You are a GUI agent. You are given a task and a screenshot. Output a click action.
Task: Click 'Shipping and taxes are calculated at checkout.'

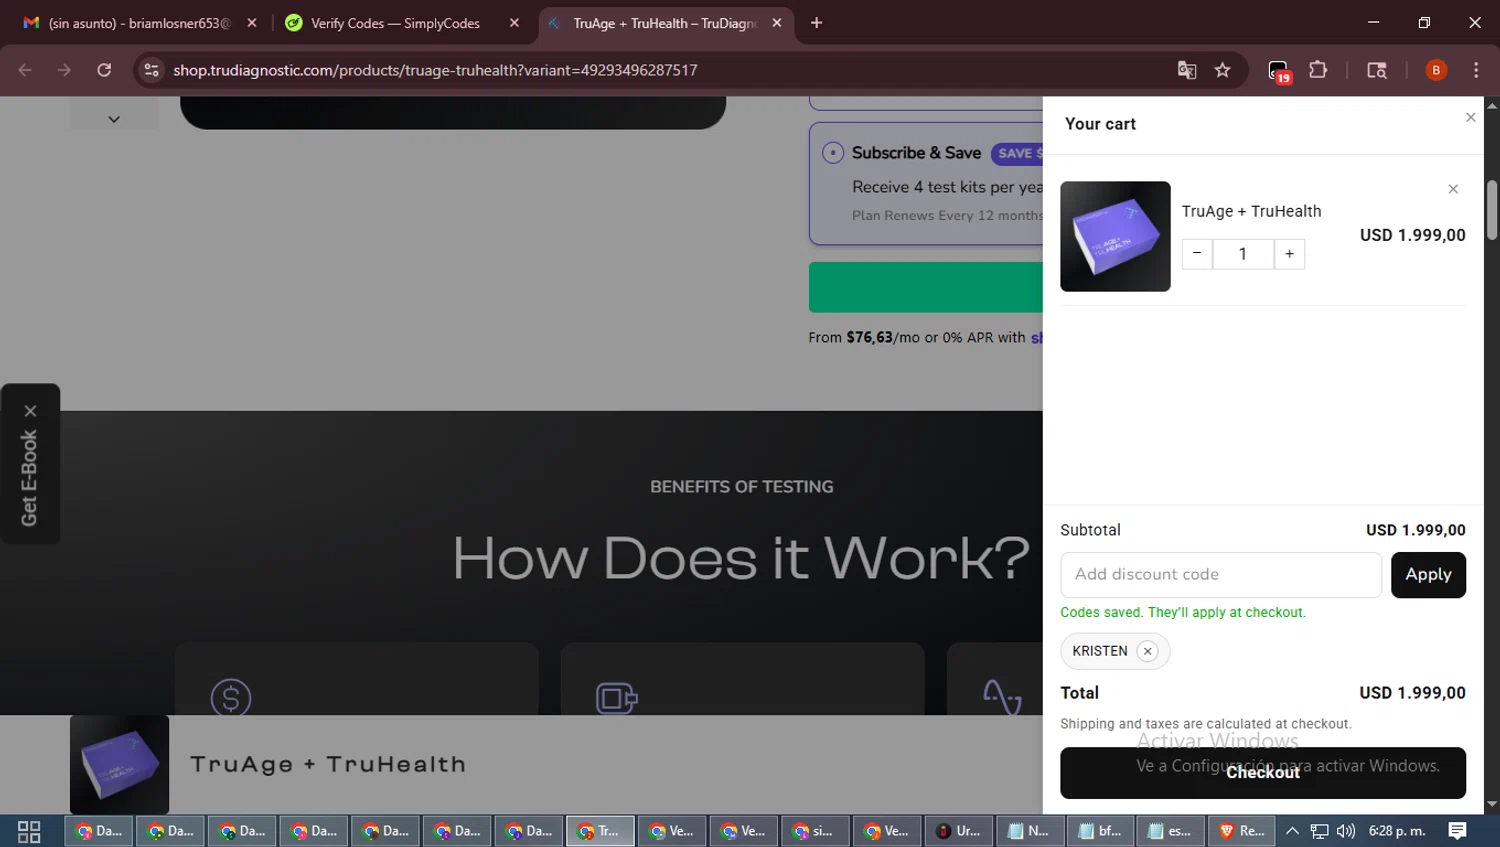pyautogui.click(x=1205, y=724)
